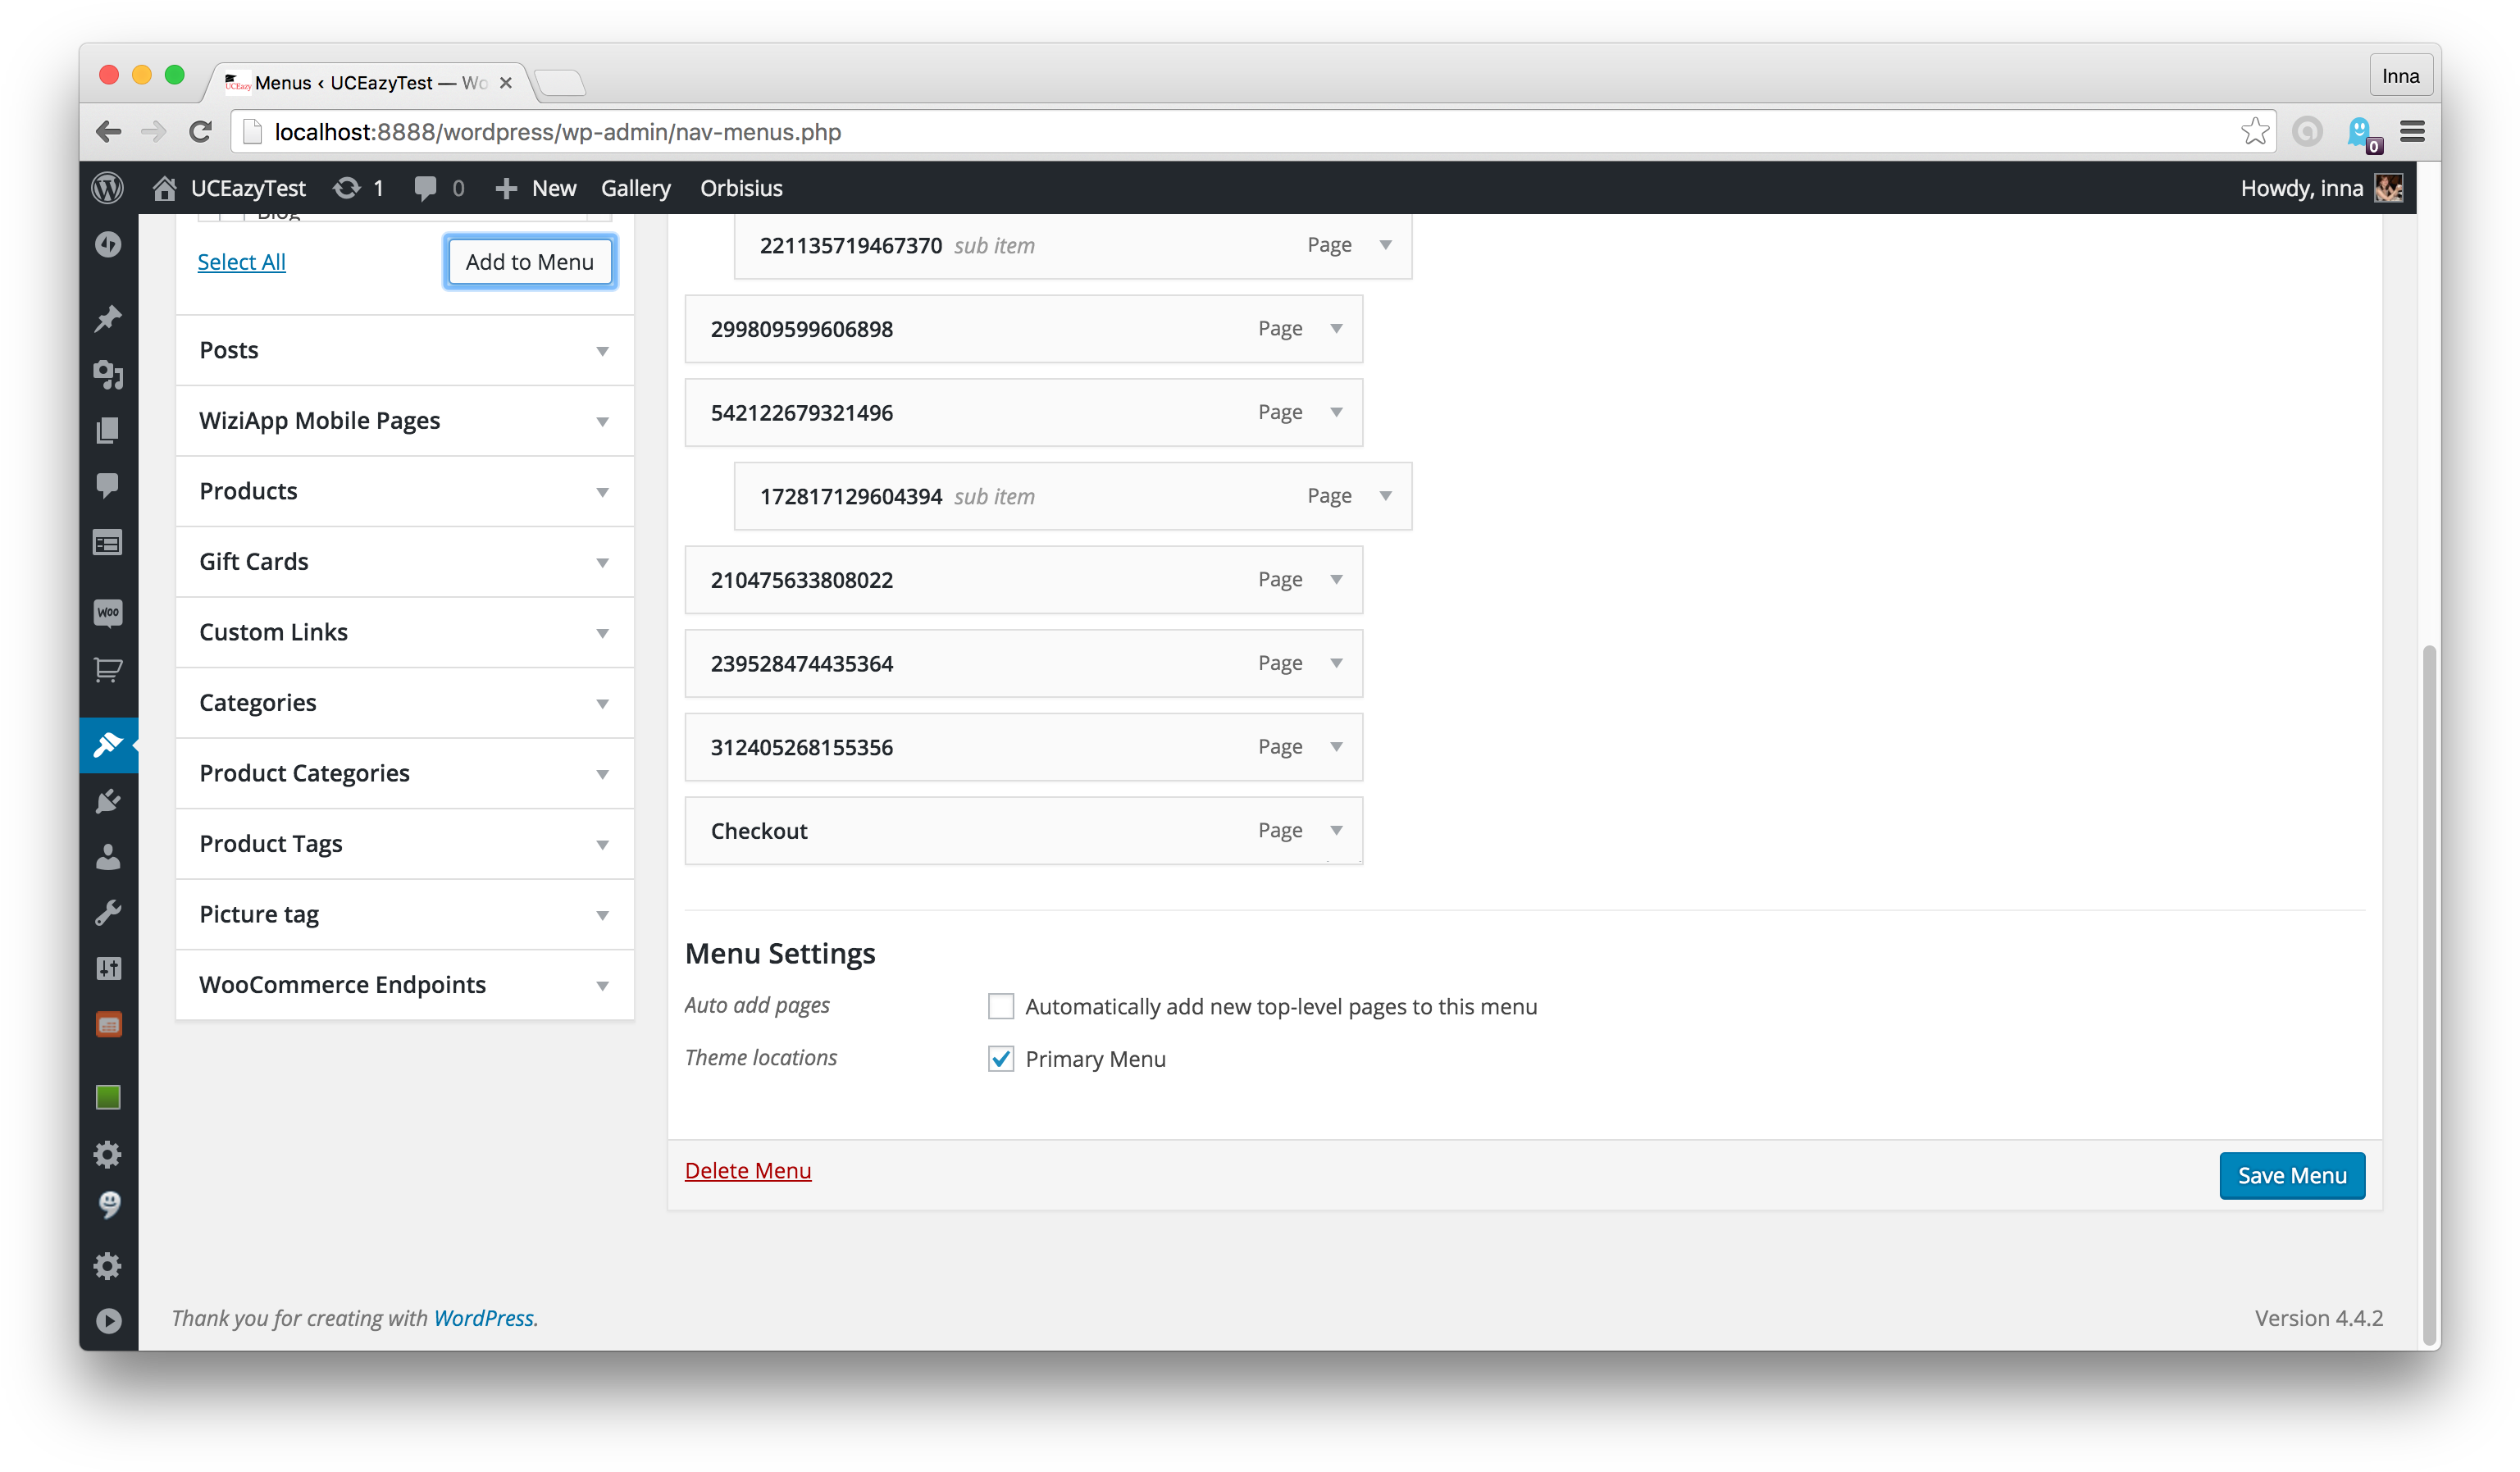Open the Checkout menu item Page dropdown
This screenshot has height=1472, width=2520.
(x=1335, y=830)
